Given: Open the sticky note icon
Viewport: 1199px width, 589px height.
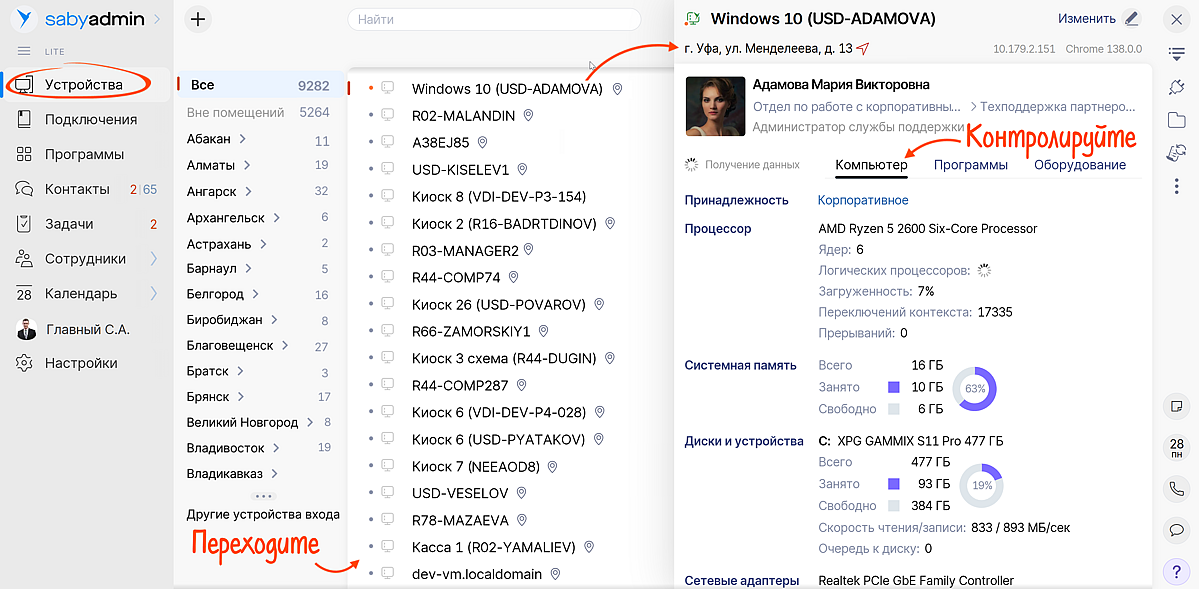Looking at the screenshot, I should (1176, 406).
